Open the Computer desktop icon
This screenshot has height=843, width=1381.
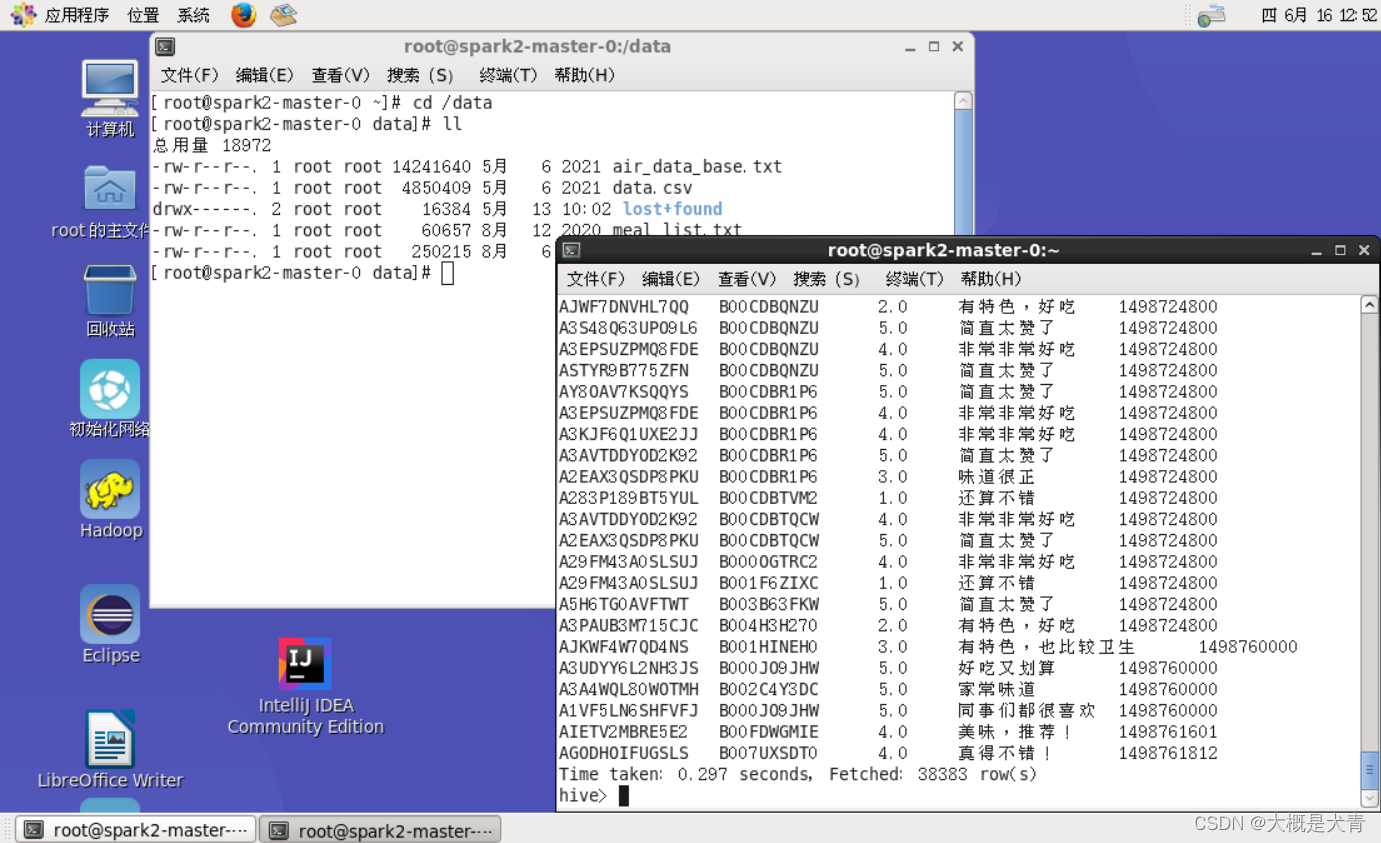coord(110,90)
